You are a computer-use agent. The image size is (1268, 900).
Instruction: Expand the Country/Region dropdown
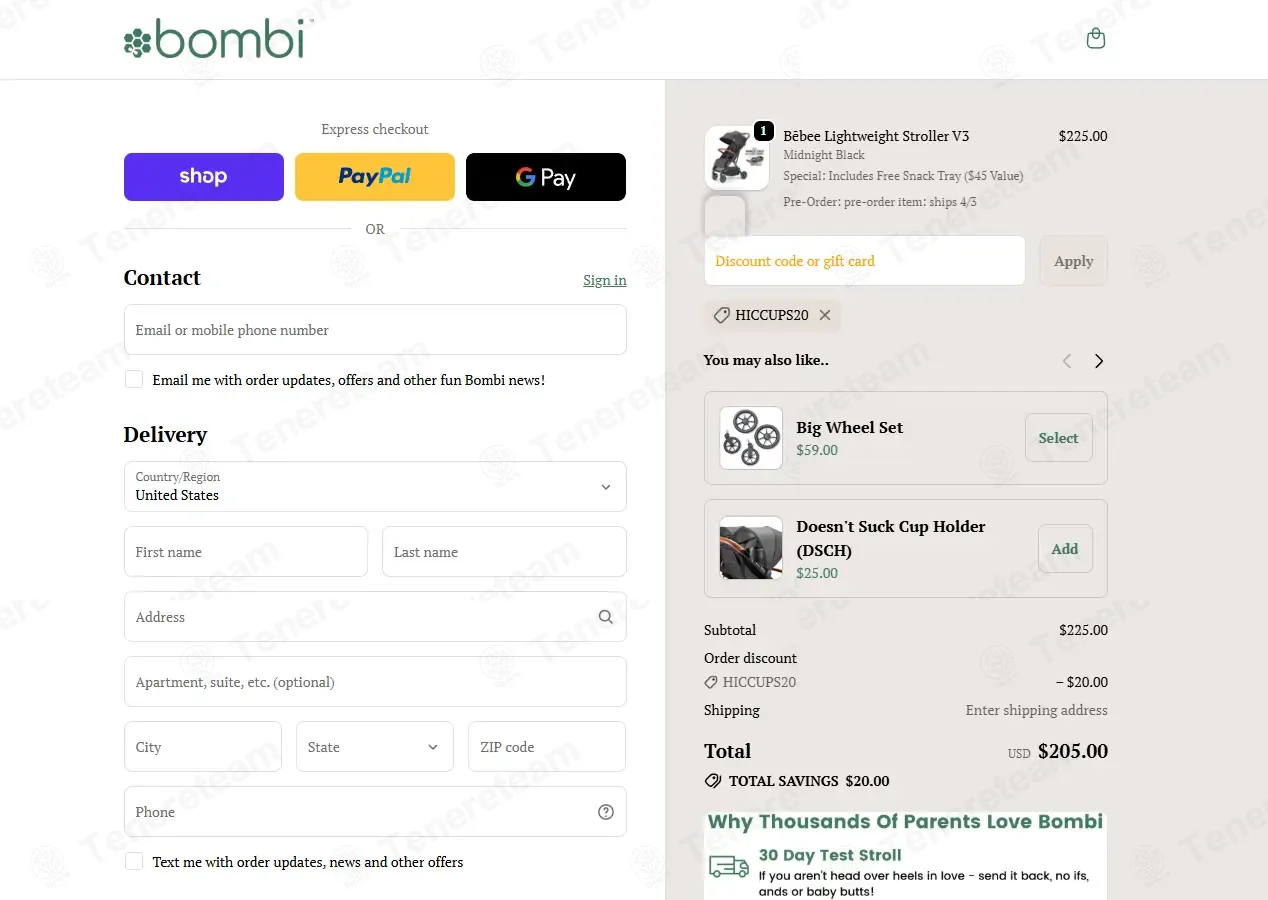(x=375, y=486)
